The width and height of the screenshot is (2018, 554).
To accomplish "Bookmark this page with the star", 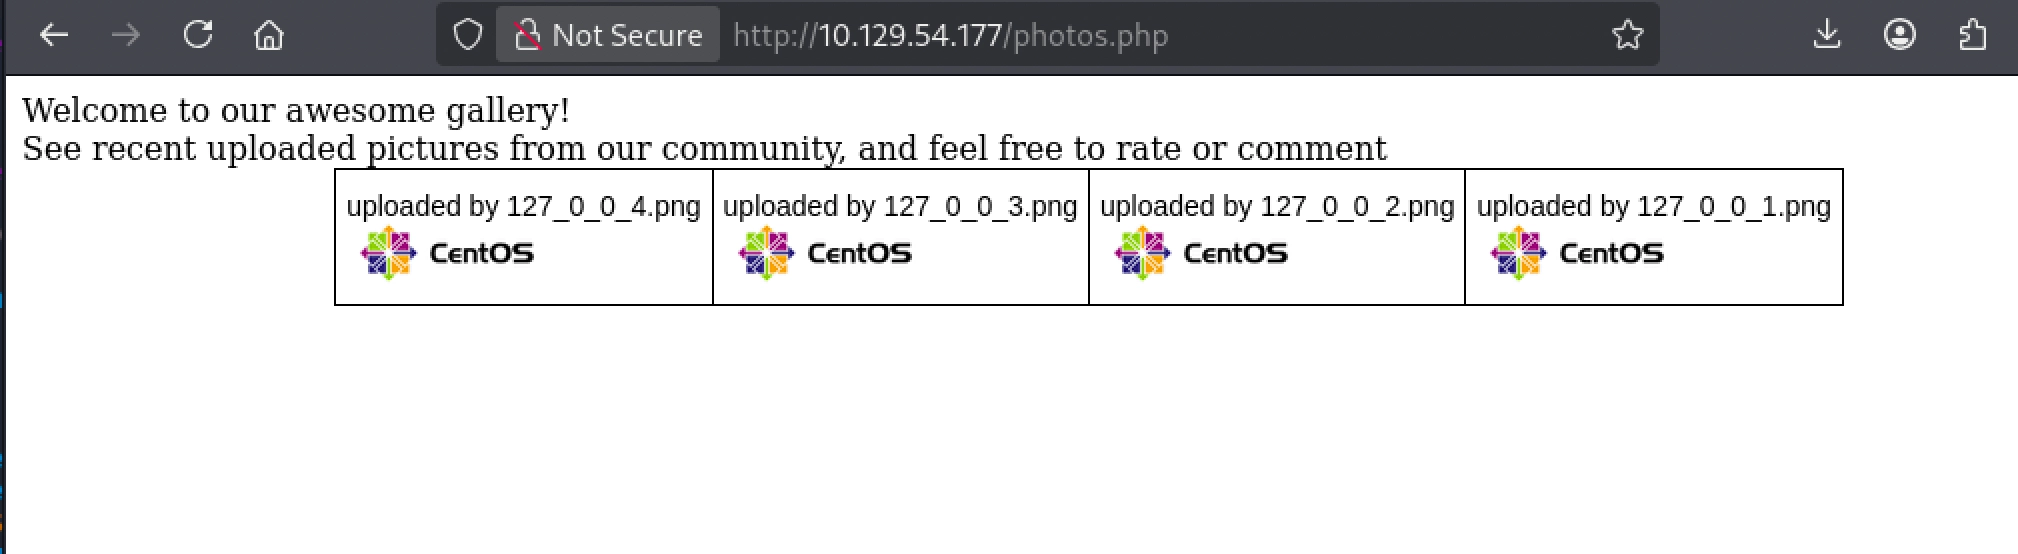I will point(1628,35).
